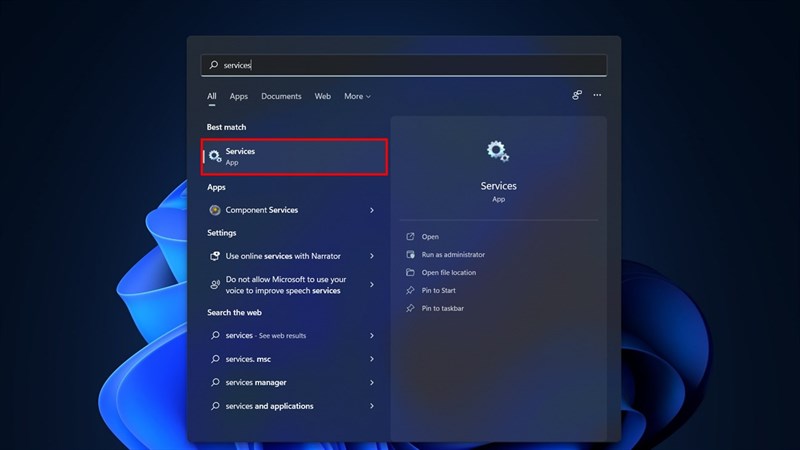Select 'services and applications' web suggestion
The image size is (800, 450).
pyautogui.click(x=292, y=406)
